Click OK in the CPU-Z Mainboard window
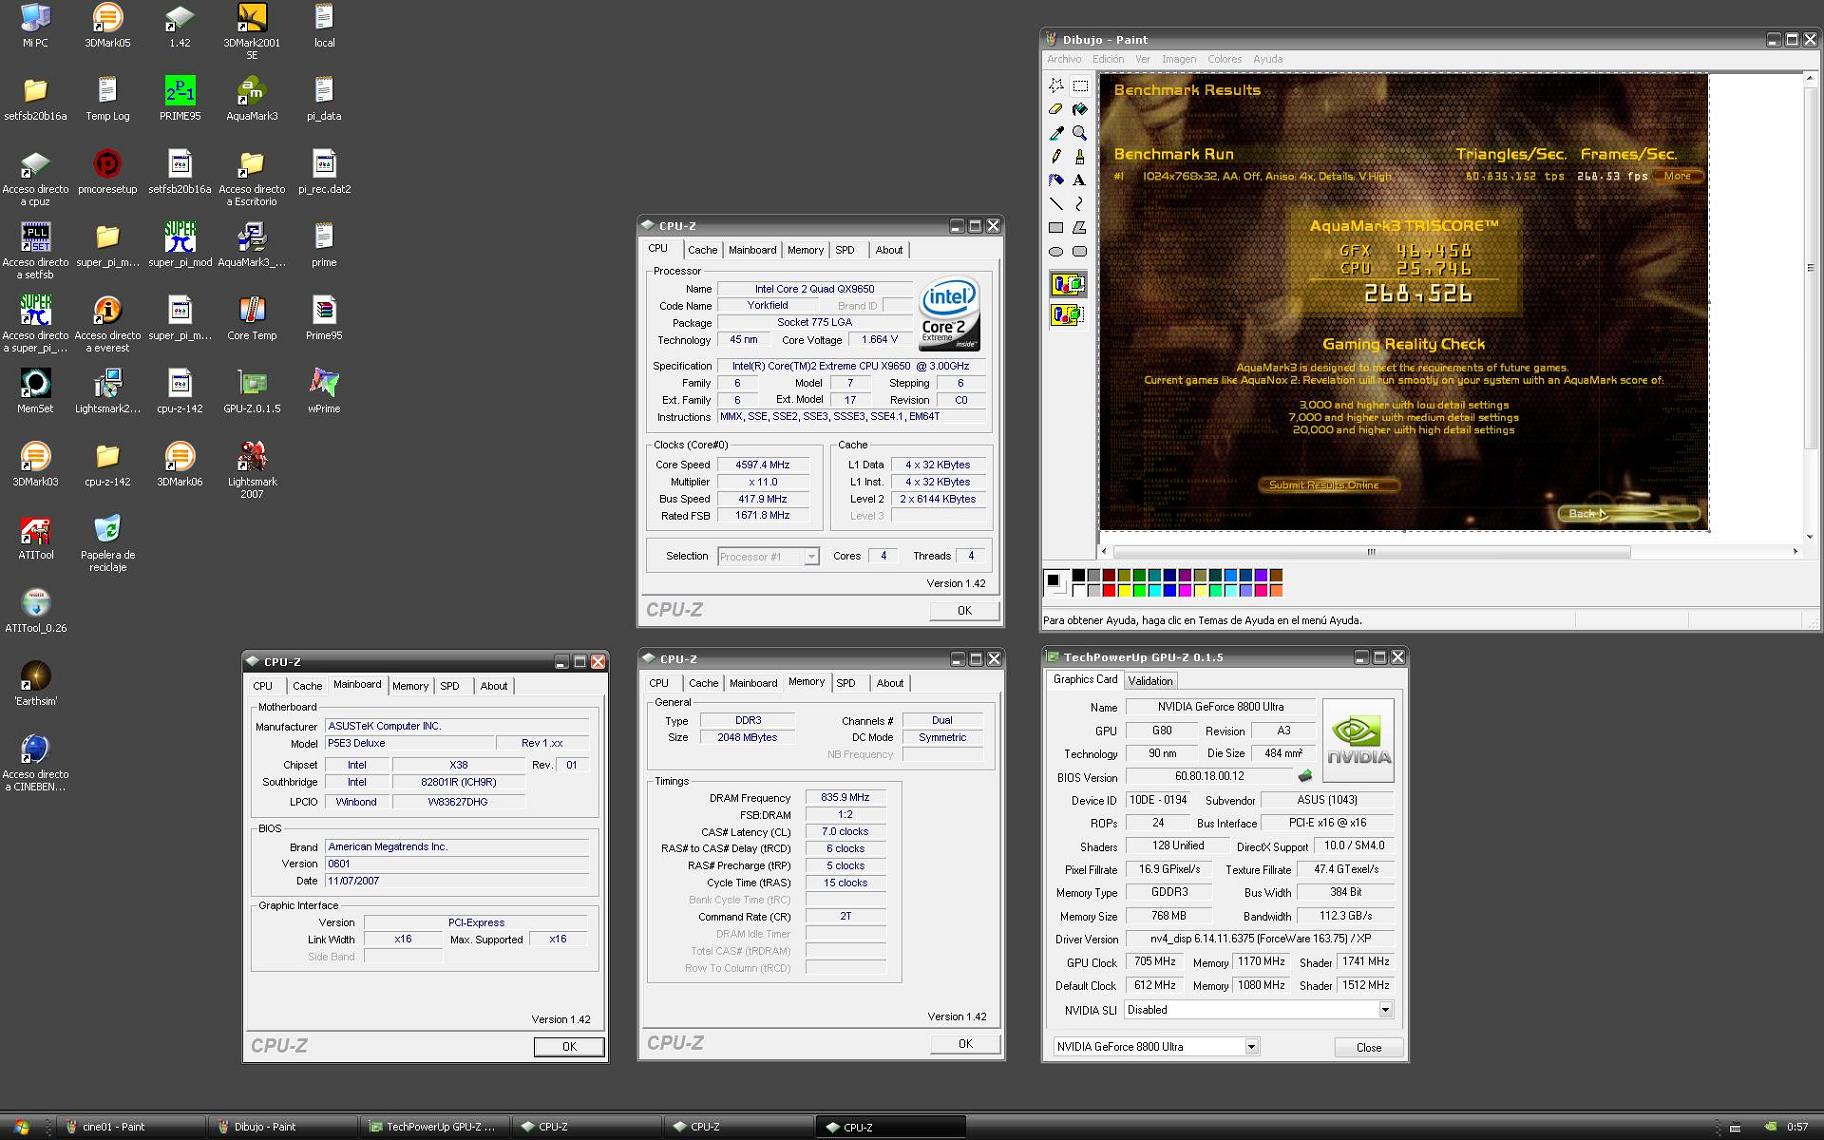Image resolution: width=1824 pixels, height=1140 pixels. [569, 1047]
